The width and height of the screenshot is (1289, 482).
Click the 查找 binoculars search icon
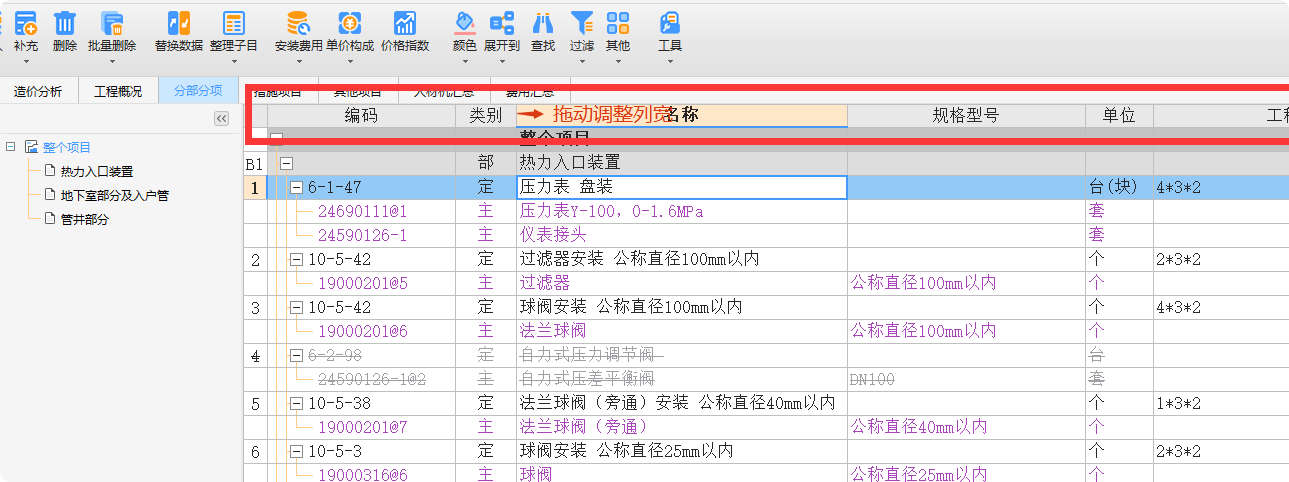pos(543,22)
